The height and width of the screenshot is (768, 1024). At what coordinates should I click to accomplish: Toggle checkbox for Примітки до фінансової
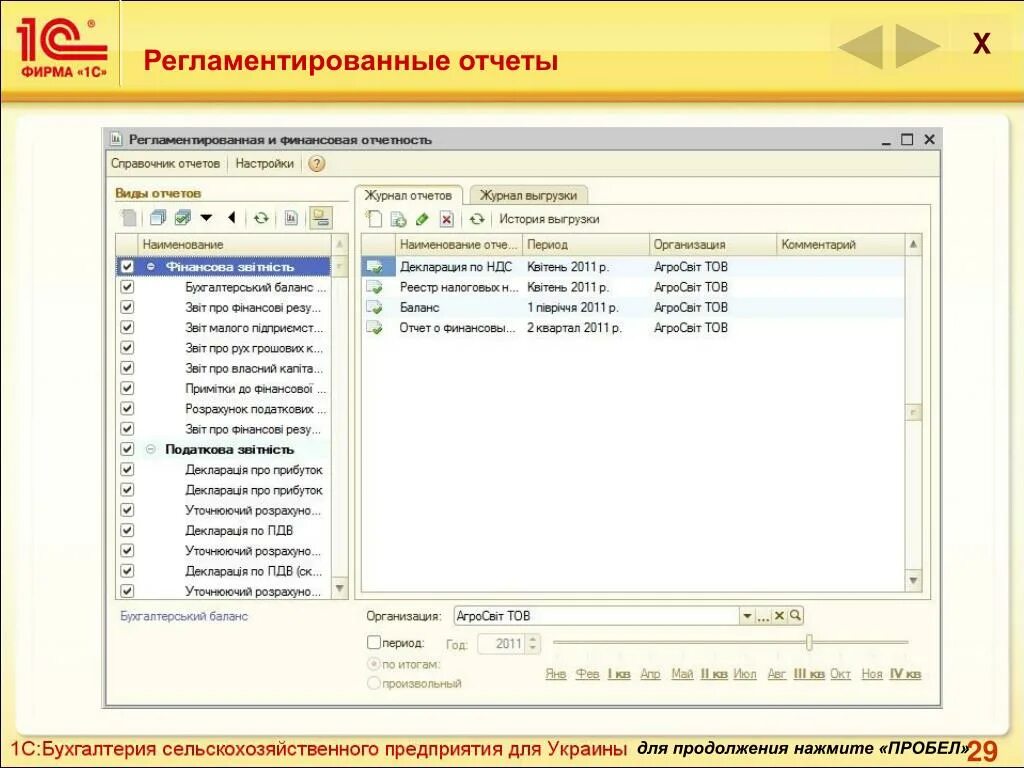click(x=127, y=388)
